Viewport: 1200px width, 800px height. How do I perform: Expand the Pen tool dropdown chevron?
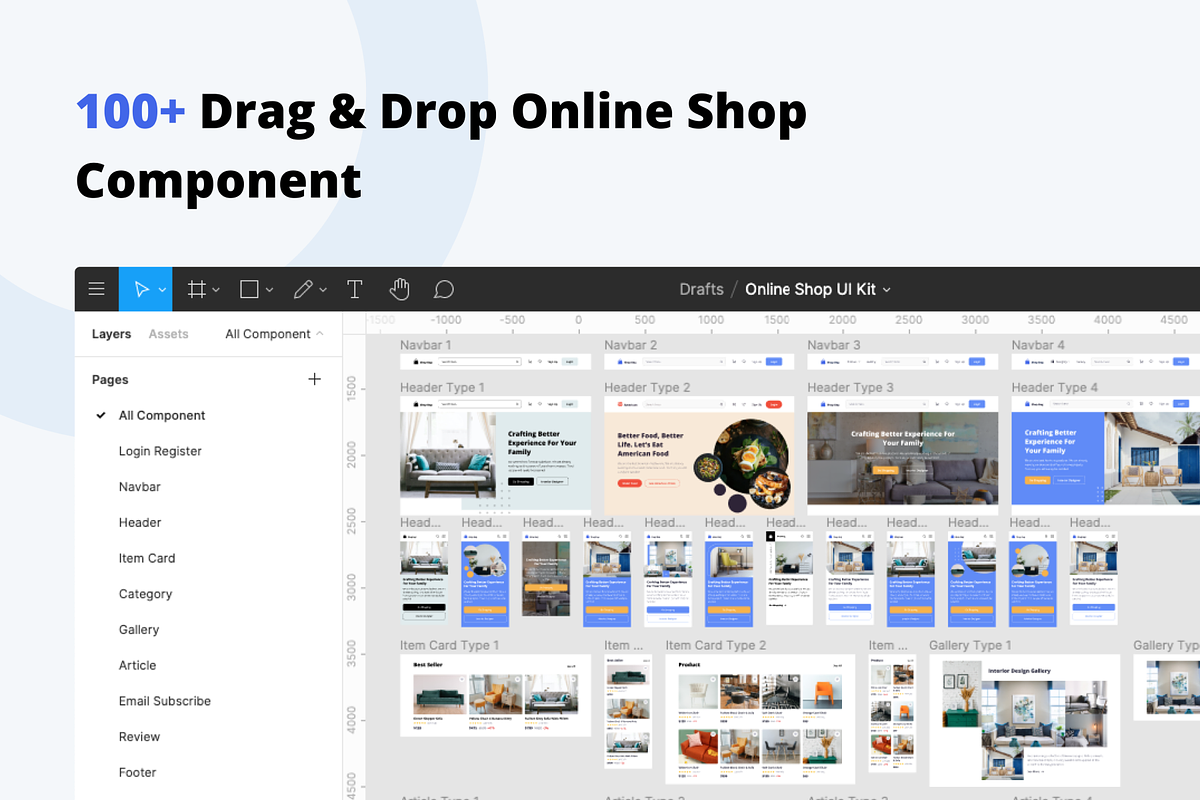(x=322, y=290)
